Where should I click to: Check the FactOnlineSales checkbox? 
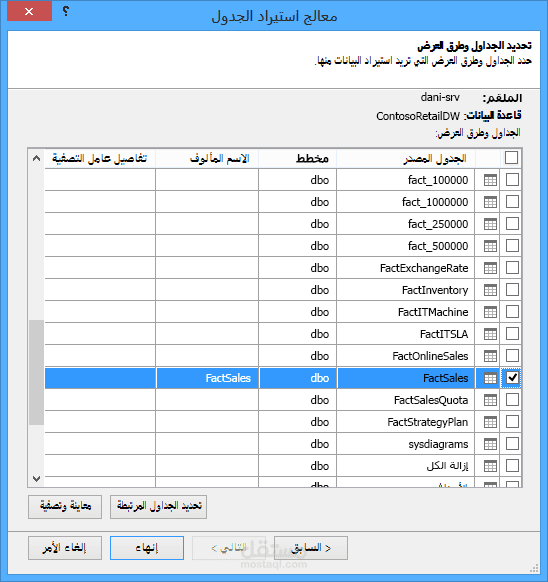512,355
